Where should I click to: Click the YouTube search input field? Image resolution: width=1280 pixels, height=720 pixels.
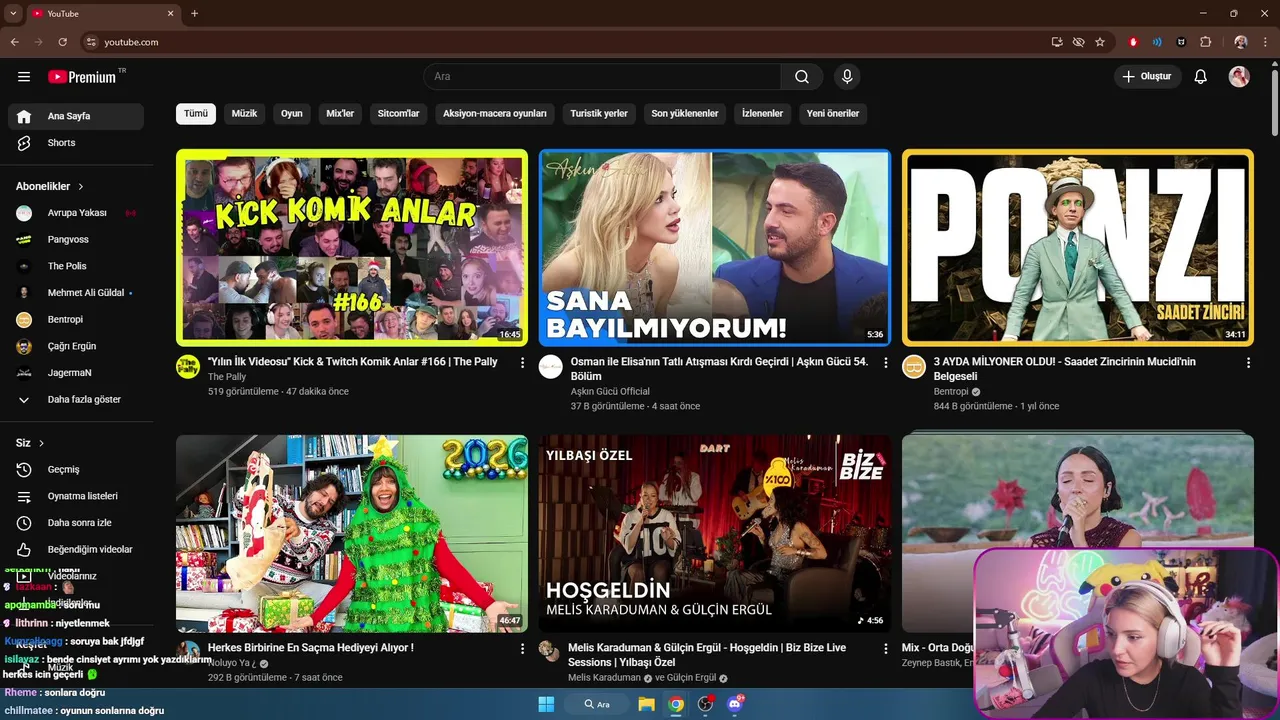602,77
